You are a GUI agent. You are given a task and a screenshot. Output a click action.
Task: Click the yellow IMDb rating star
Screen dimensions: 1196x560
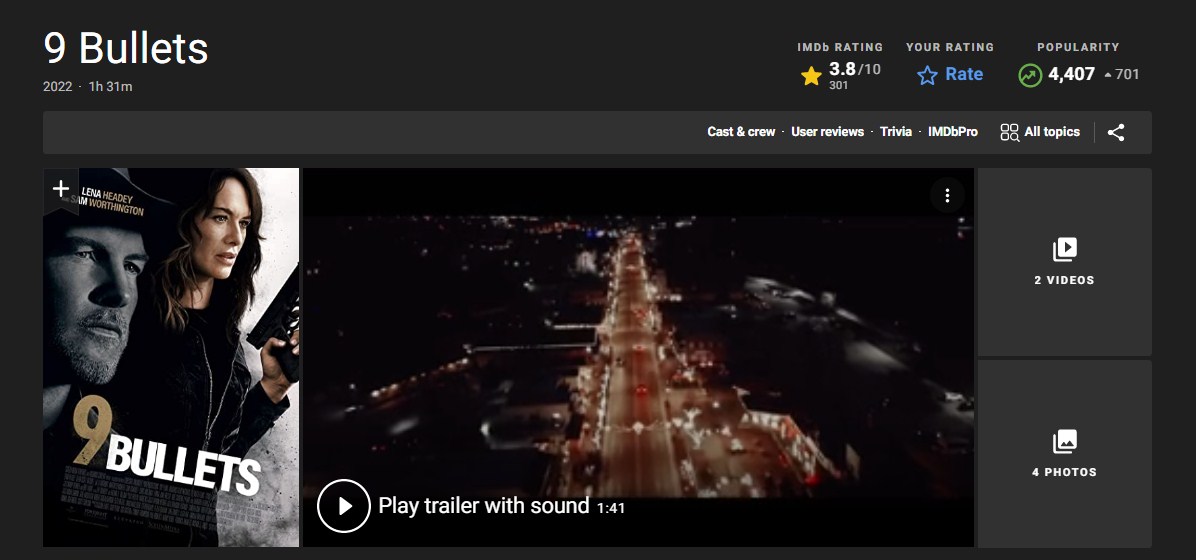click(x=811, y=76)
